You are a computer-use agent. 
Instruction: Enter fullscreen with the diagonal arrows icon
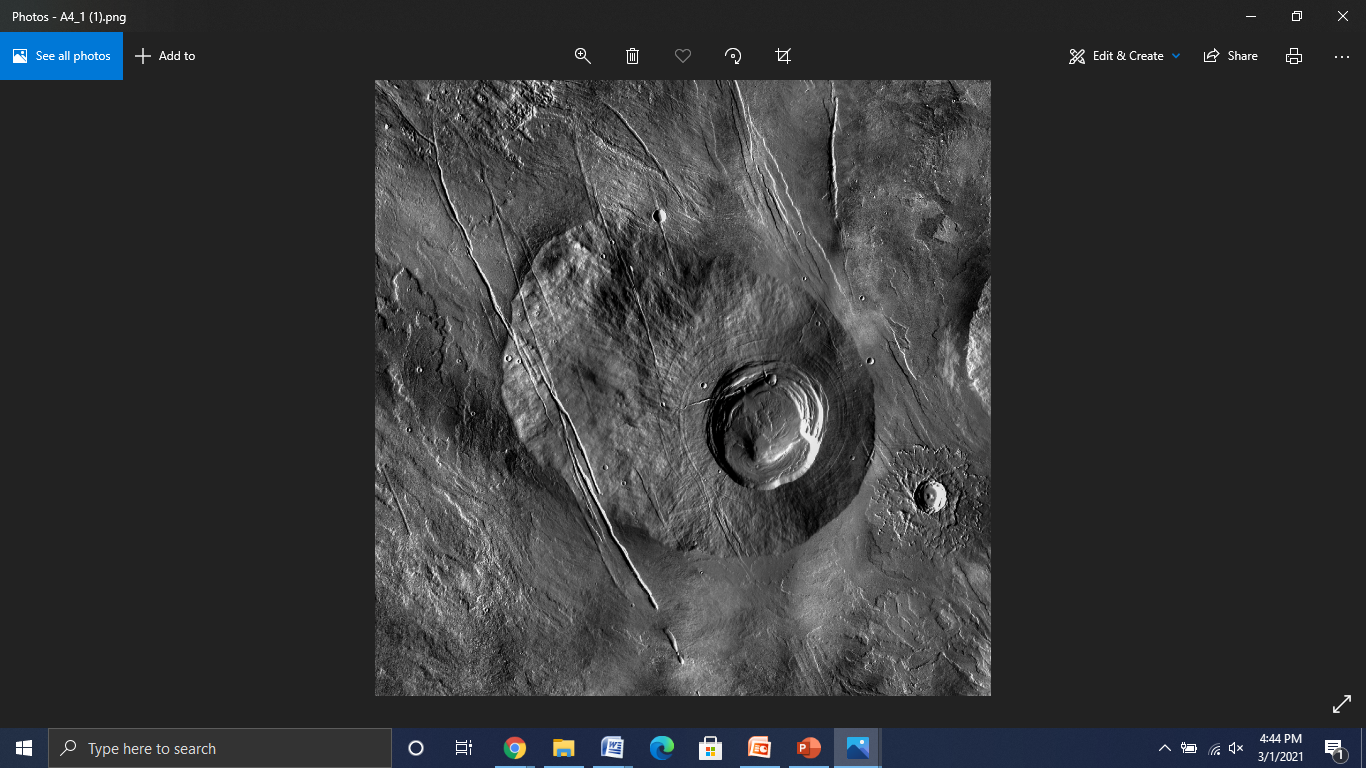(x=1342, y=705)
